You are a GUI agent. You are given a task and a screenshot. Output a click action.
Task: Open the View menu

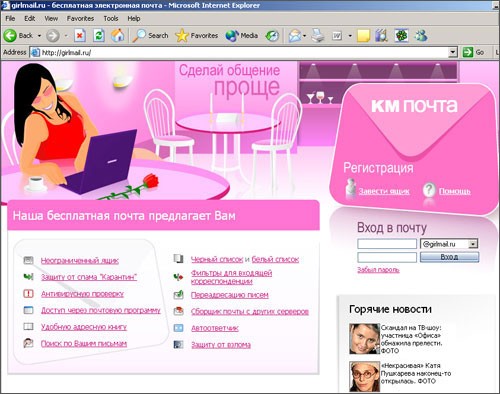click(51, 18)
